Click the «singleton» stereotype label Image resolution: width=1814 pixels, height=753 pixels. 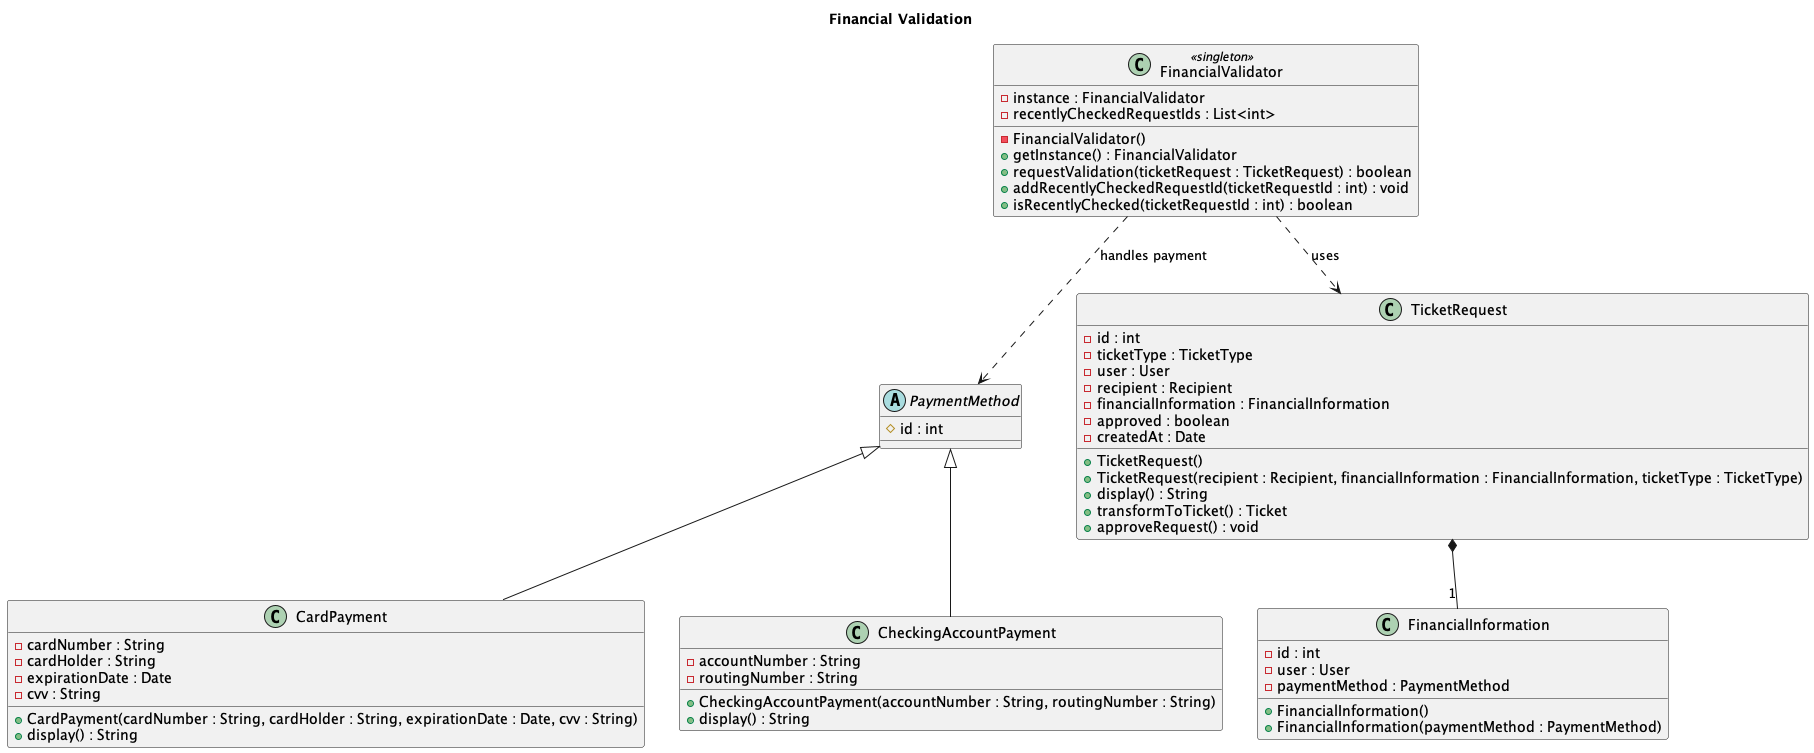pyautogui.click(x=1221, y=57)
